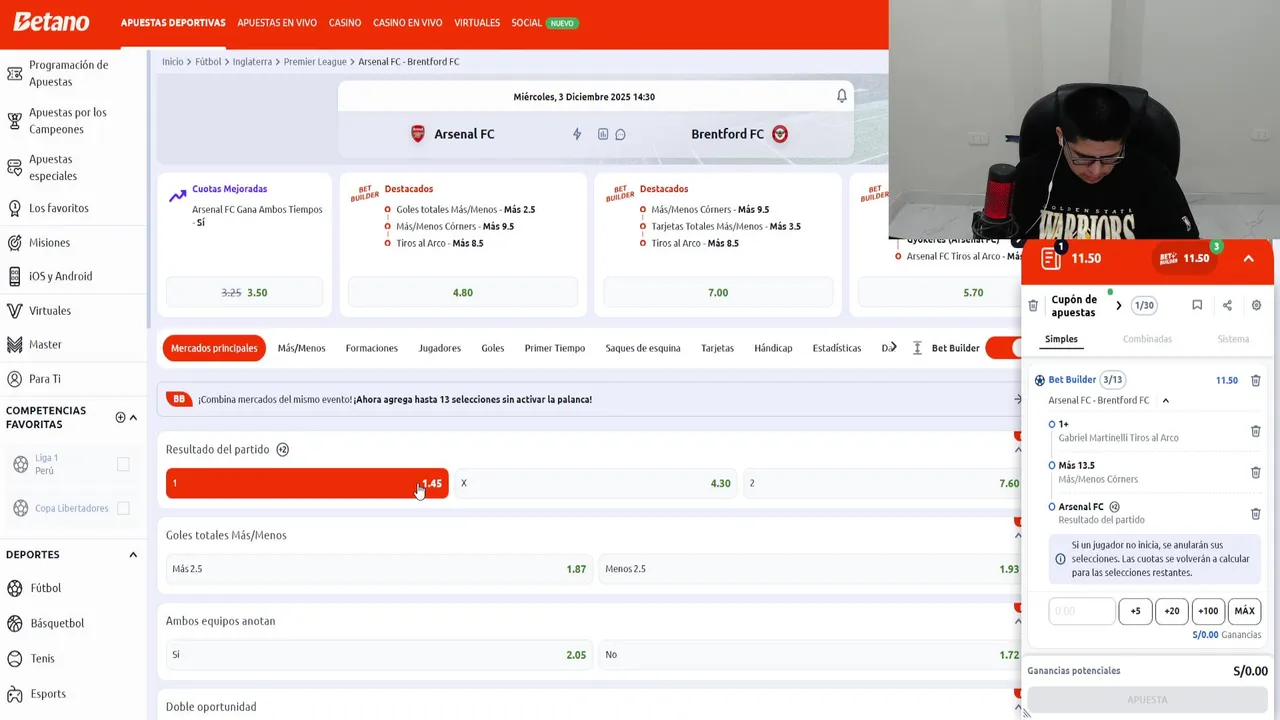This screenshot has width=1280, height=720.
Task: Expand the Cupón de apuestas arrow
Action: coord(1118,306)
